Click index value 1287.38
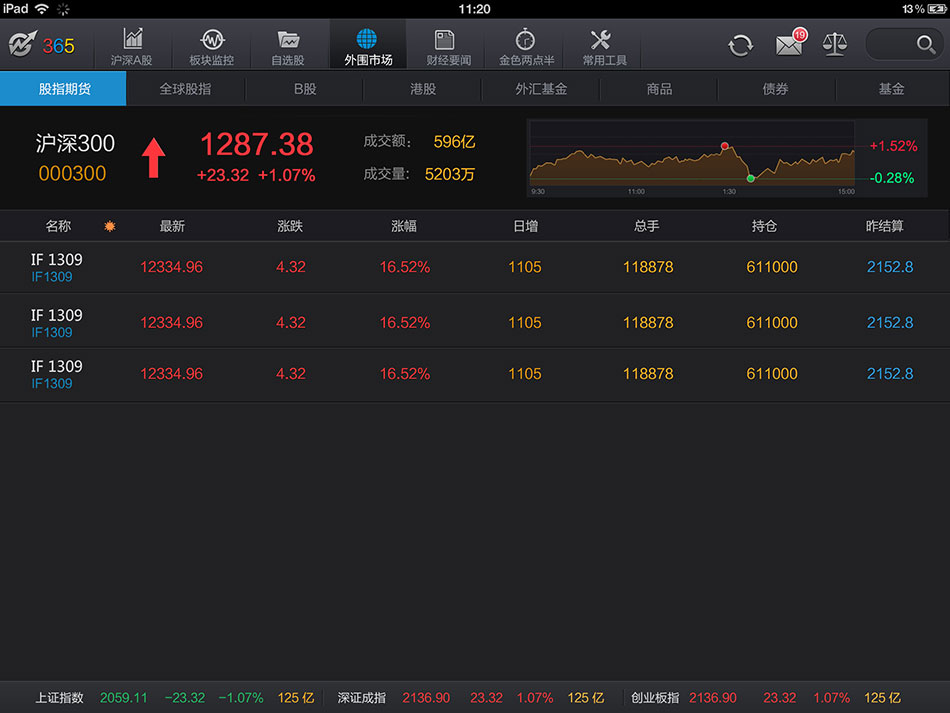The width and height of the screenshot is (950, 713). pos(256,144)
